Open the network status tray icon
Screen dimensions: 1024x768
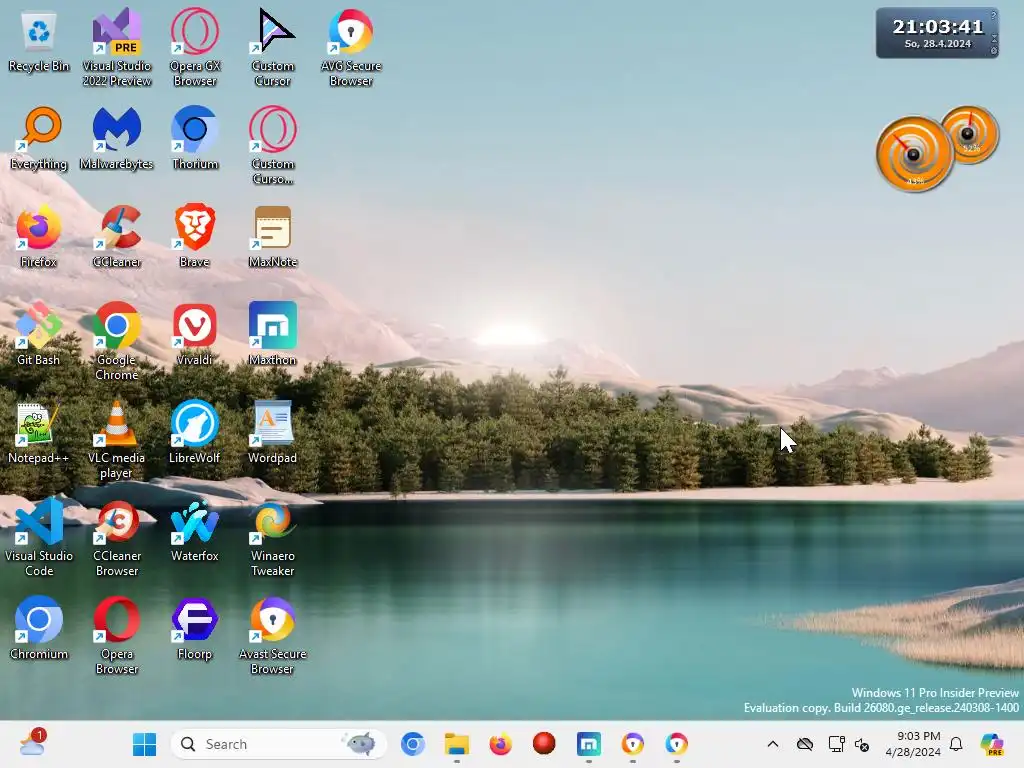pyautogui.click(x=836, y=744)
